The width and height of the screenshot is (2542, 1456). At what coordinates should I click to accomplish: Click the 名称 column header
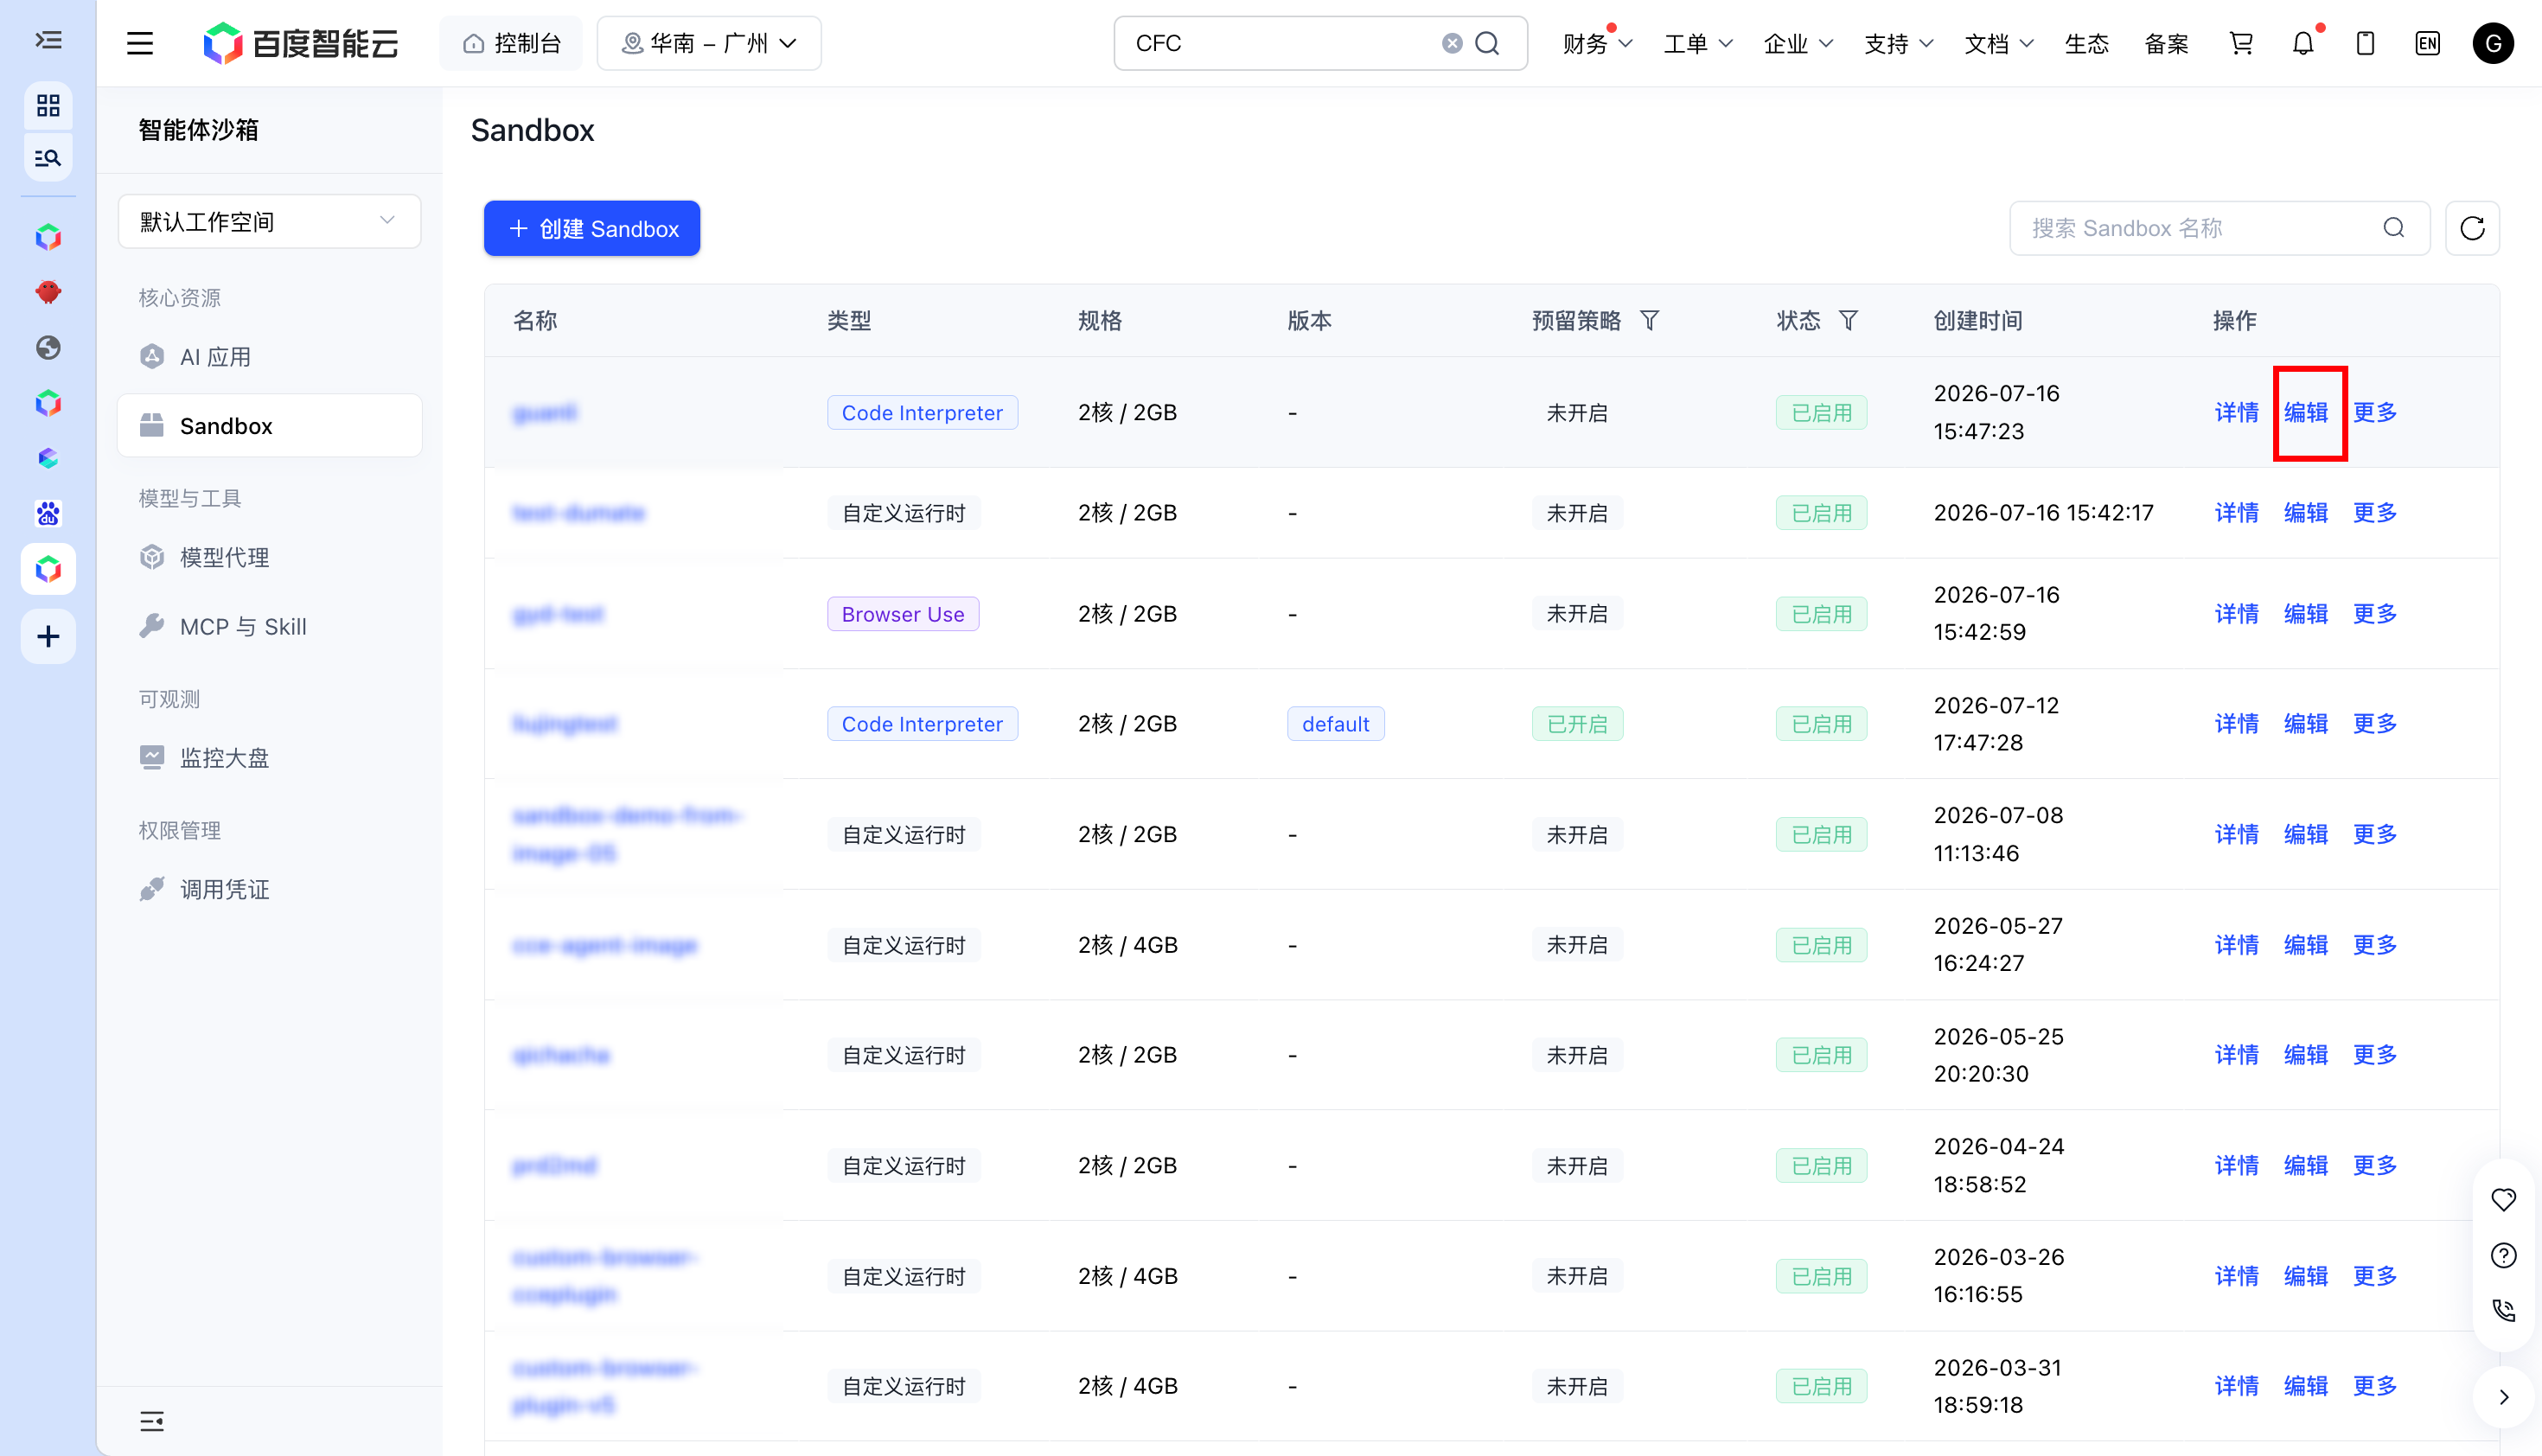coord(535,320)
